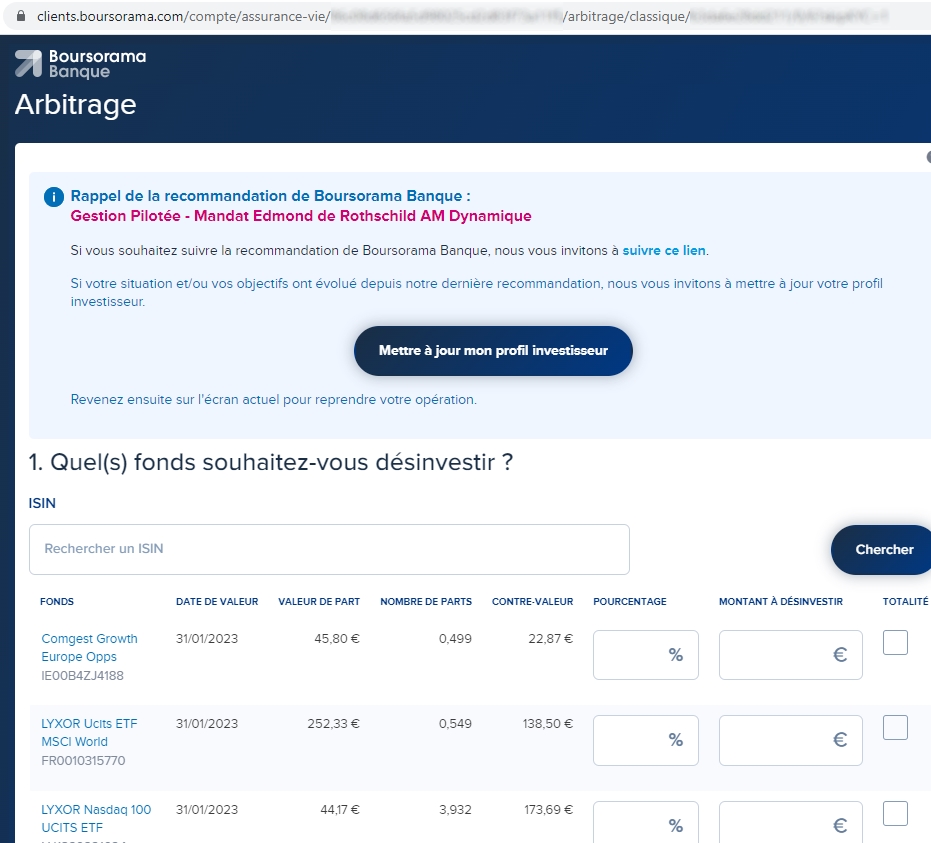Click amount field for LYXOR MSCI World
The image size is (931, 843).
click(x=790, y=740)
